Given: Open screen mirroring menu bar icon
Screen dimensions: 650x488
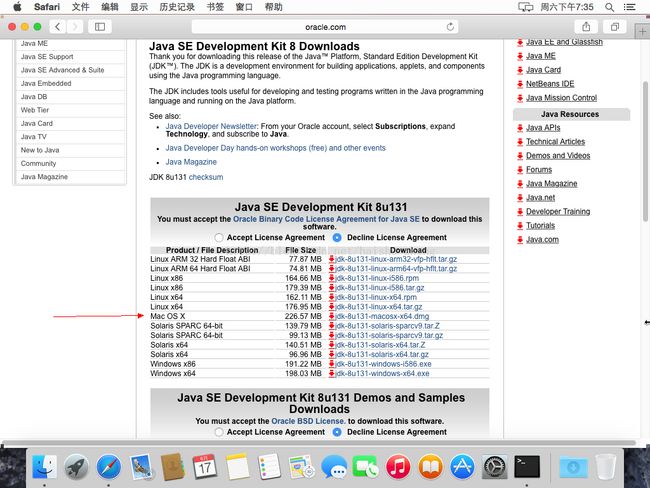Looking at the screenshot, I should tap(526, 7).
